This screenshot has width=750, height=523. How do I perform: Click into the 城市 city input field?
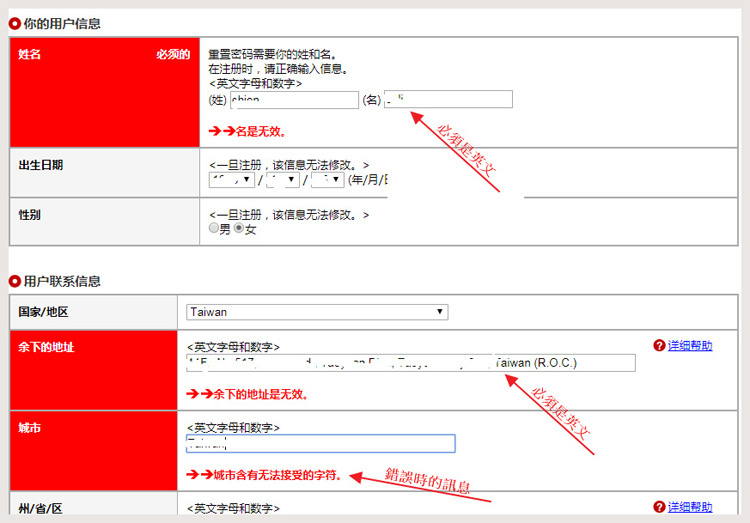320,443
